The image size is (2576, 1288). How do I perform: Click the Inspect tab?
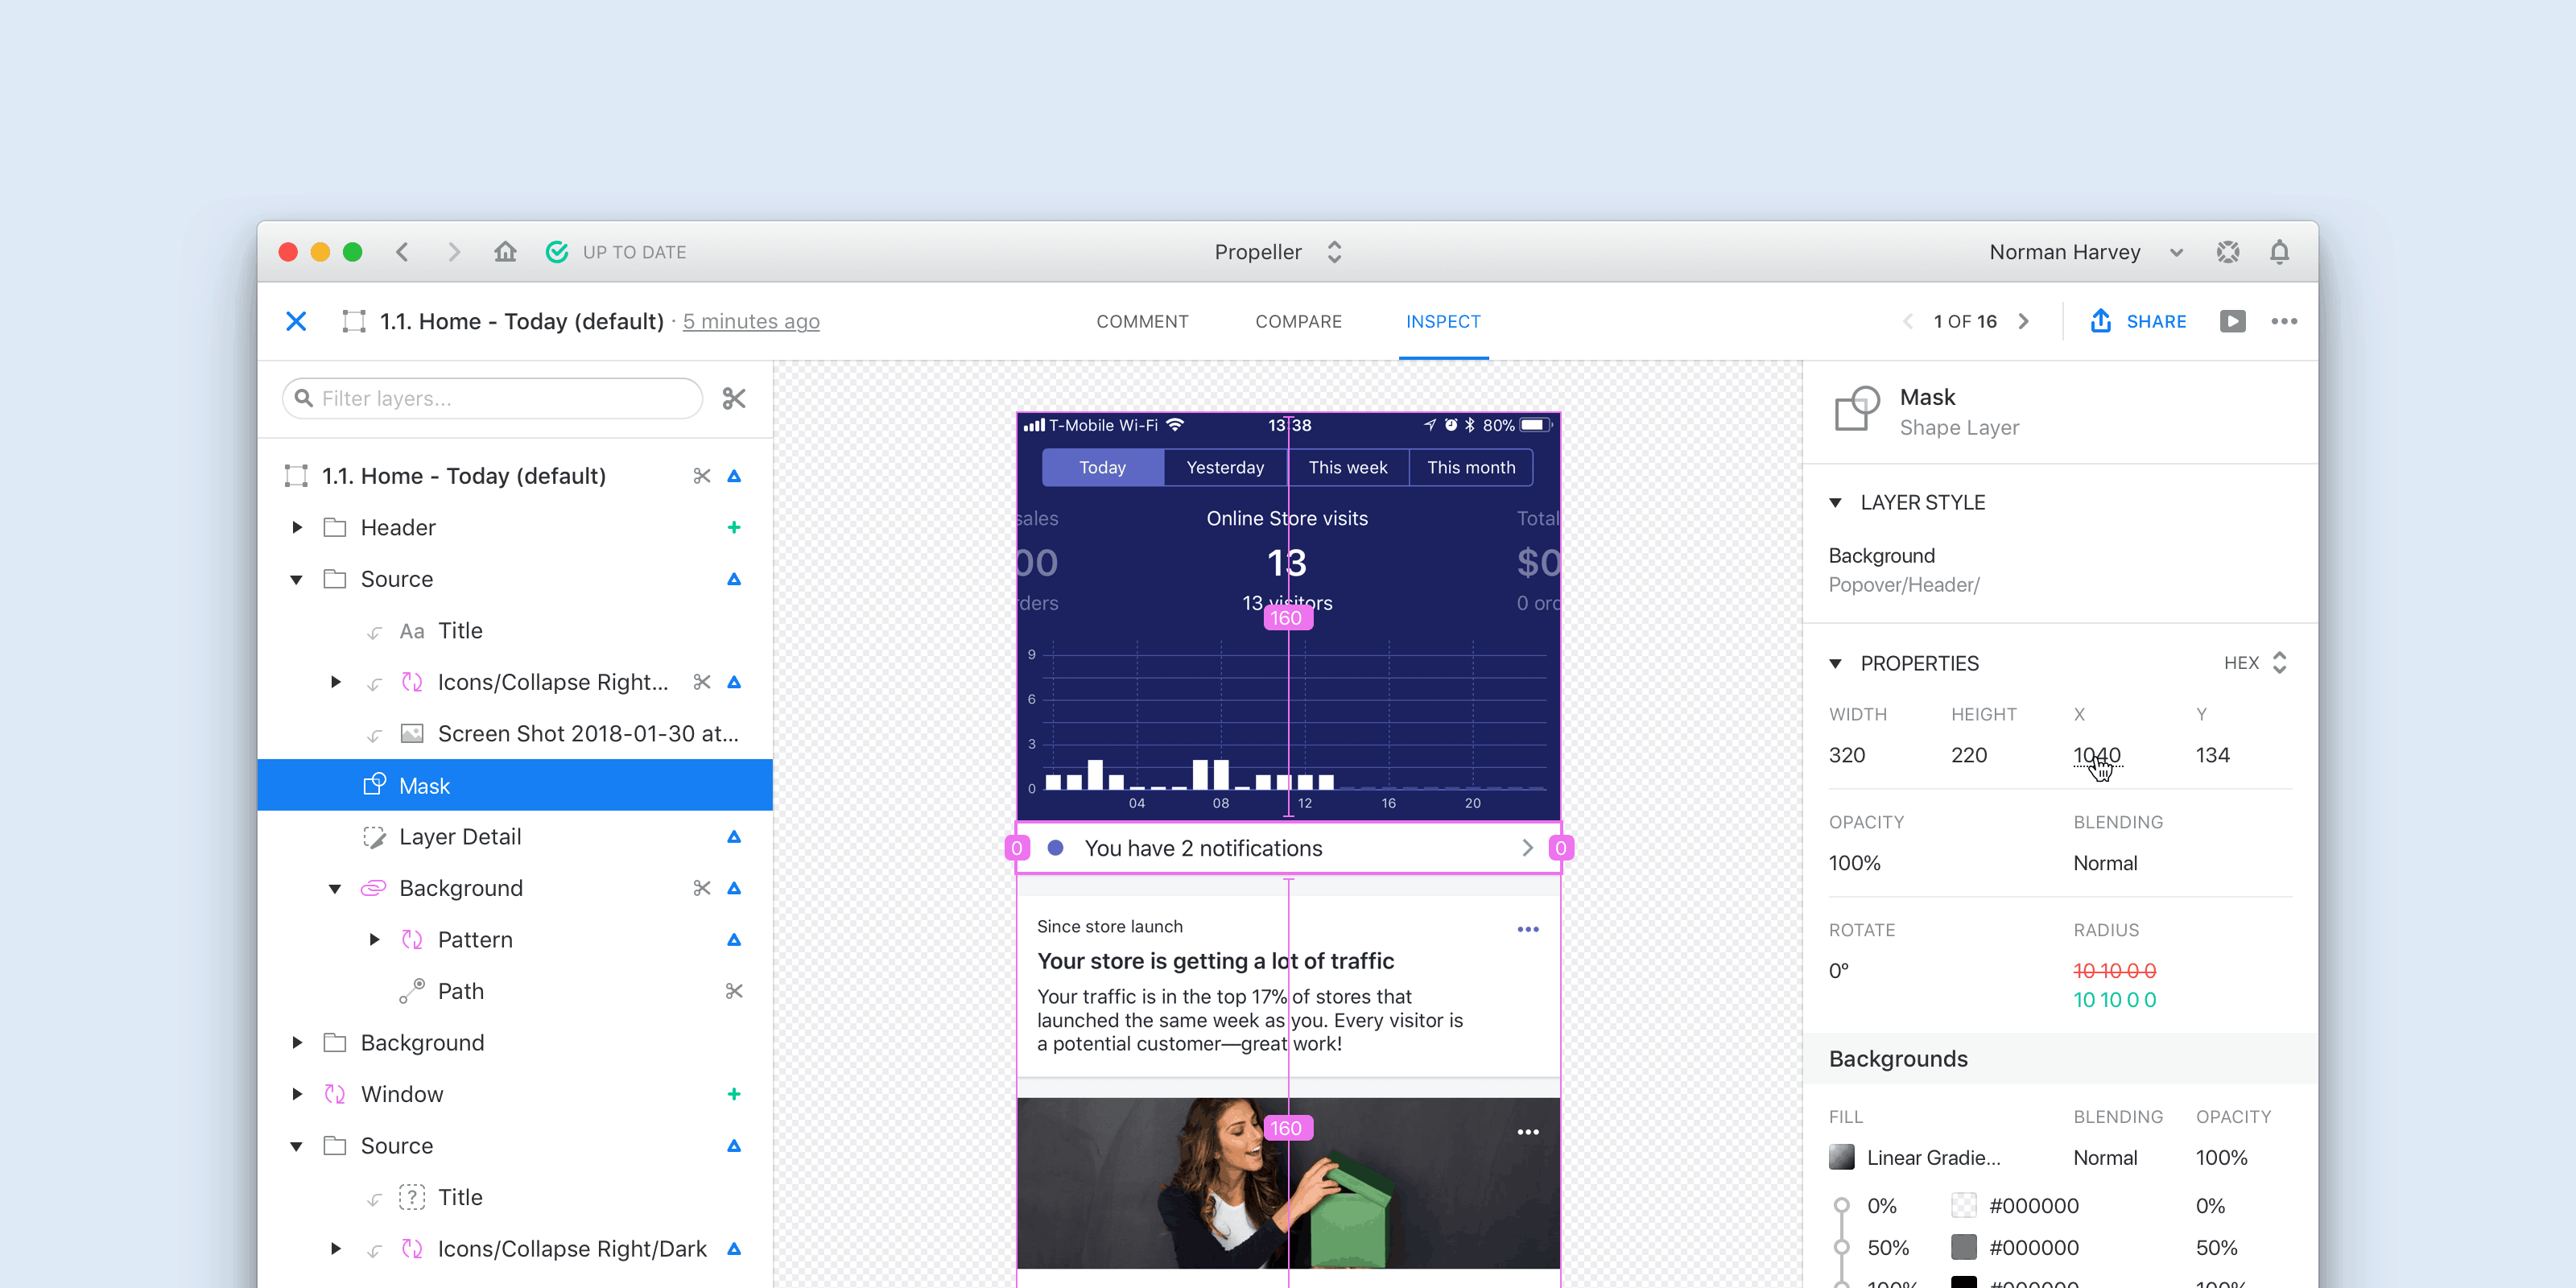[1441, 322]
